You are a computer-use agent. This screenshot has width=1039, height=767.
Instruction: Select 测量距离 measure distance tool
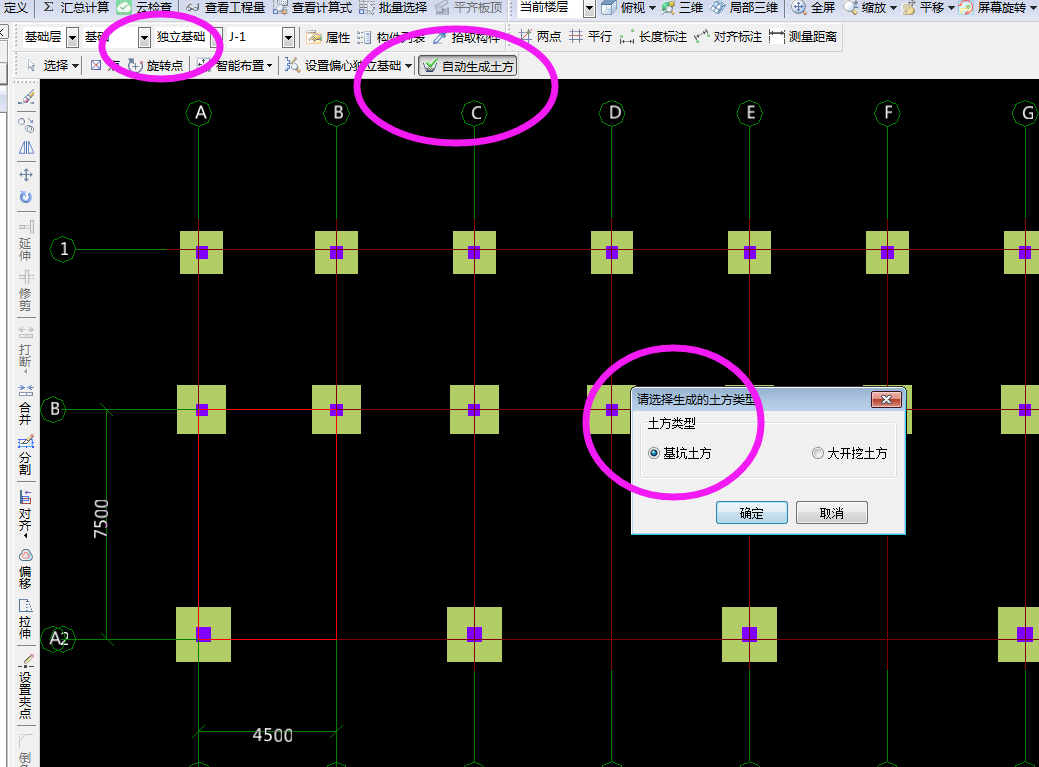click(x=802, y=36)
